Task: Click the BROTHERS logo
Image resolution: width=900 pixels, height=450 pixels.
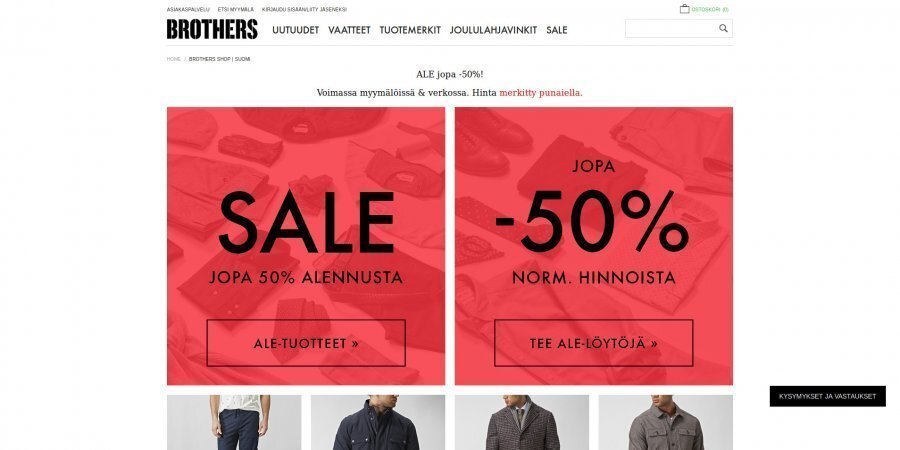Action: [212, 29]
